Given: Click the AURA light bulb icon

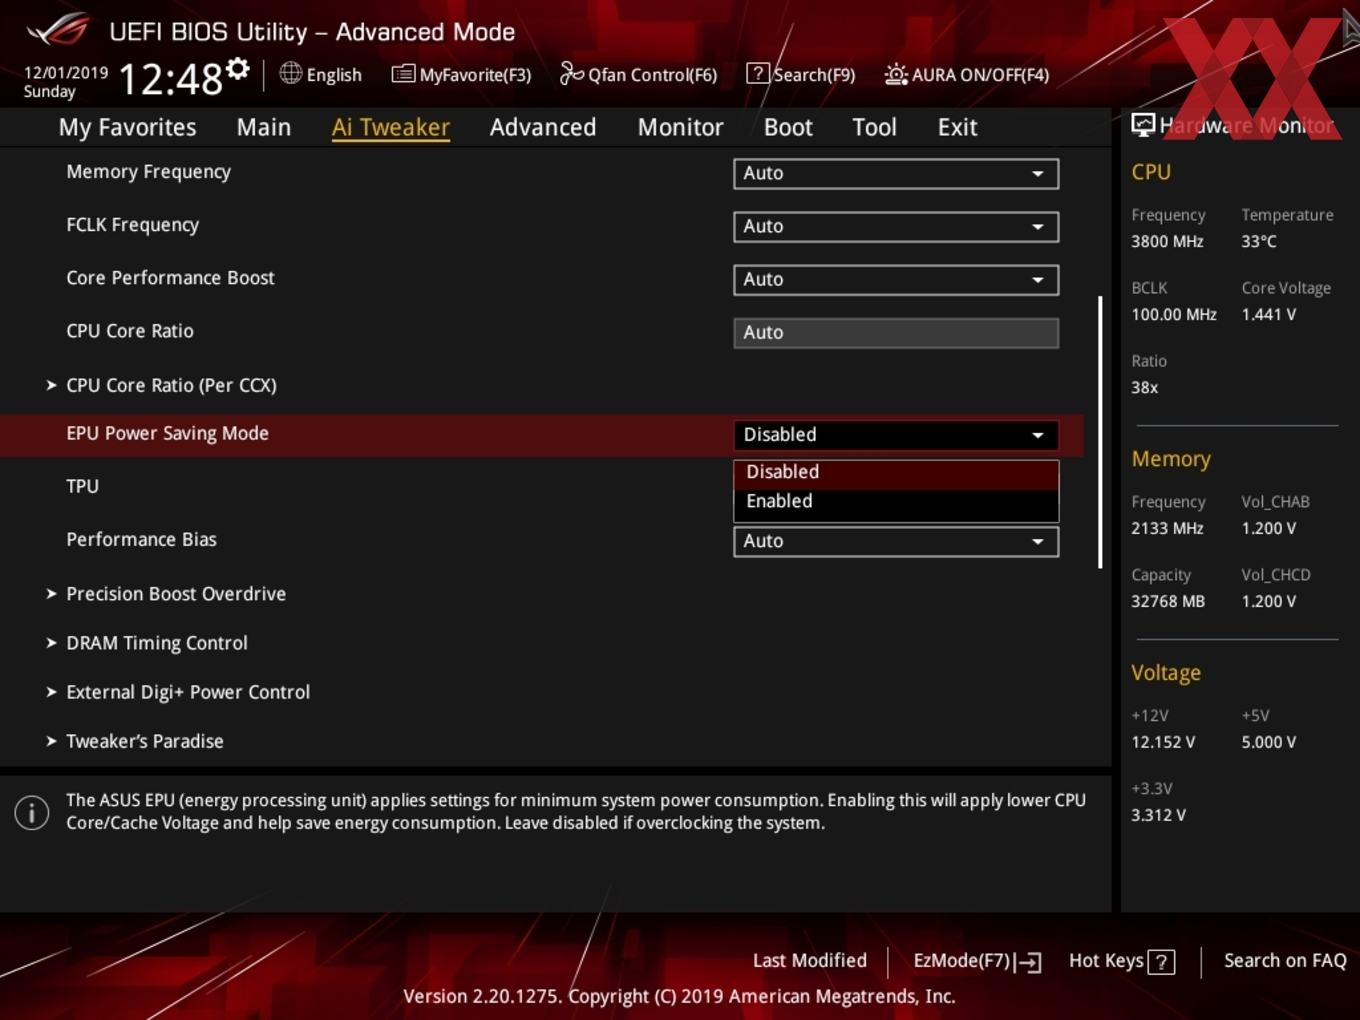Looking at the screenshot, I should coord(896,74).
